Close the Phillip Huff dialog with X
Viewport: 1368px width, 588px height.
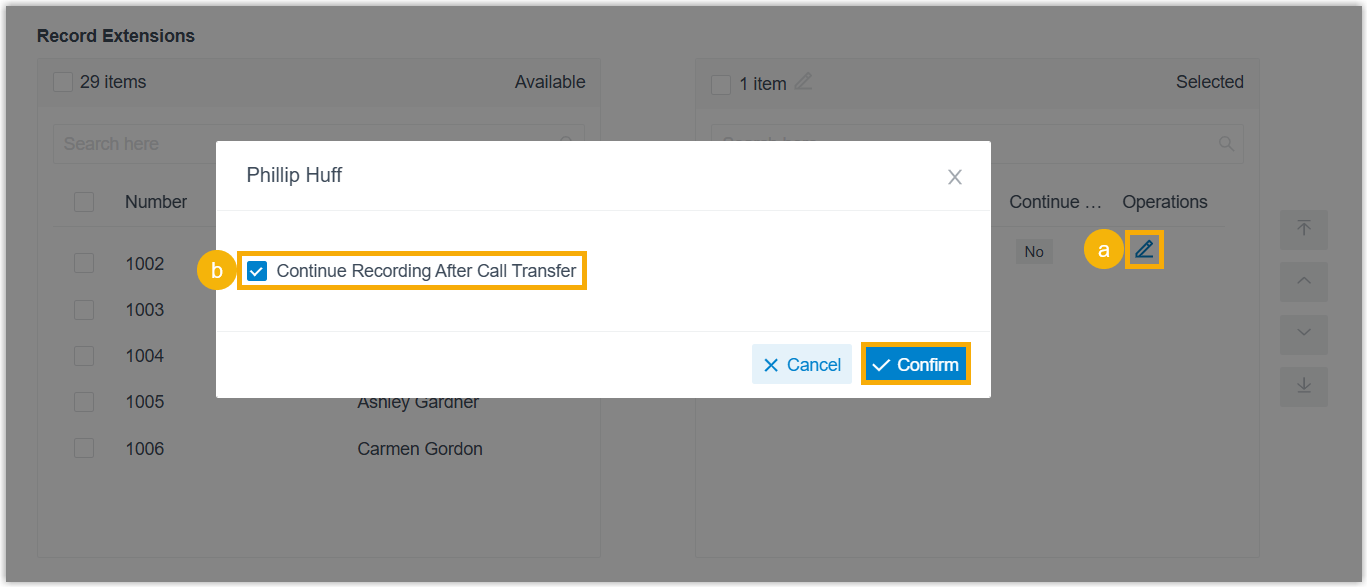(x=954, y=177)
